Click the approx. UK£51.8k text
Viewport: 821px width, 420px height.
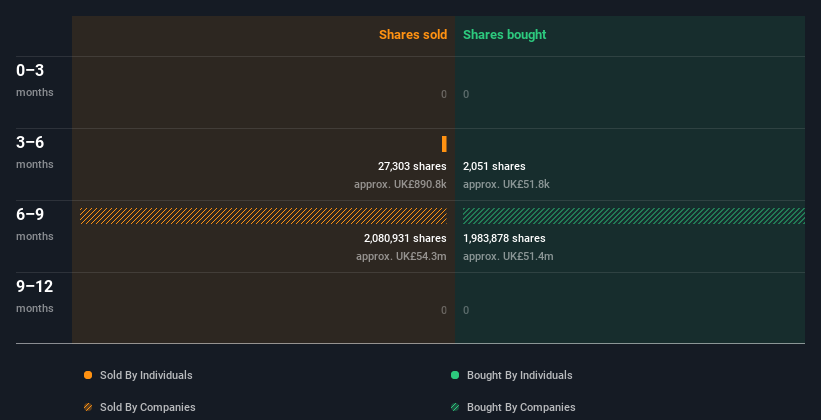pyautogui.click(x=506, y=184)
